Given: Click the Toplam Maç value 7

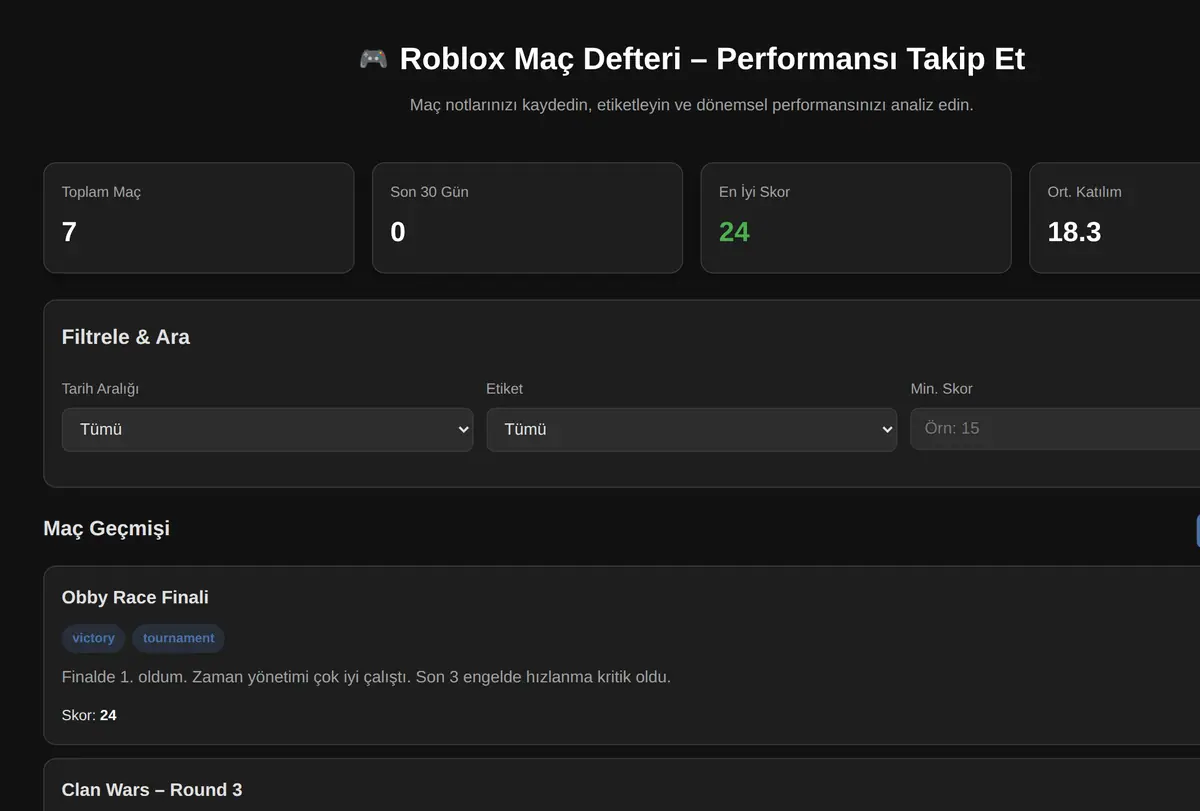Looking at the screenshot, I should pyautogui.click(x=69, y=232).
